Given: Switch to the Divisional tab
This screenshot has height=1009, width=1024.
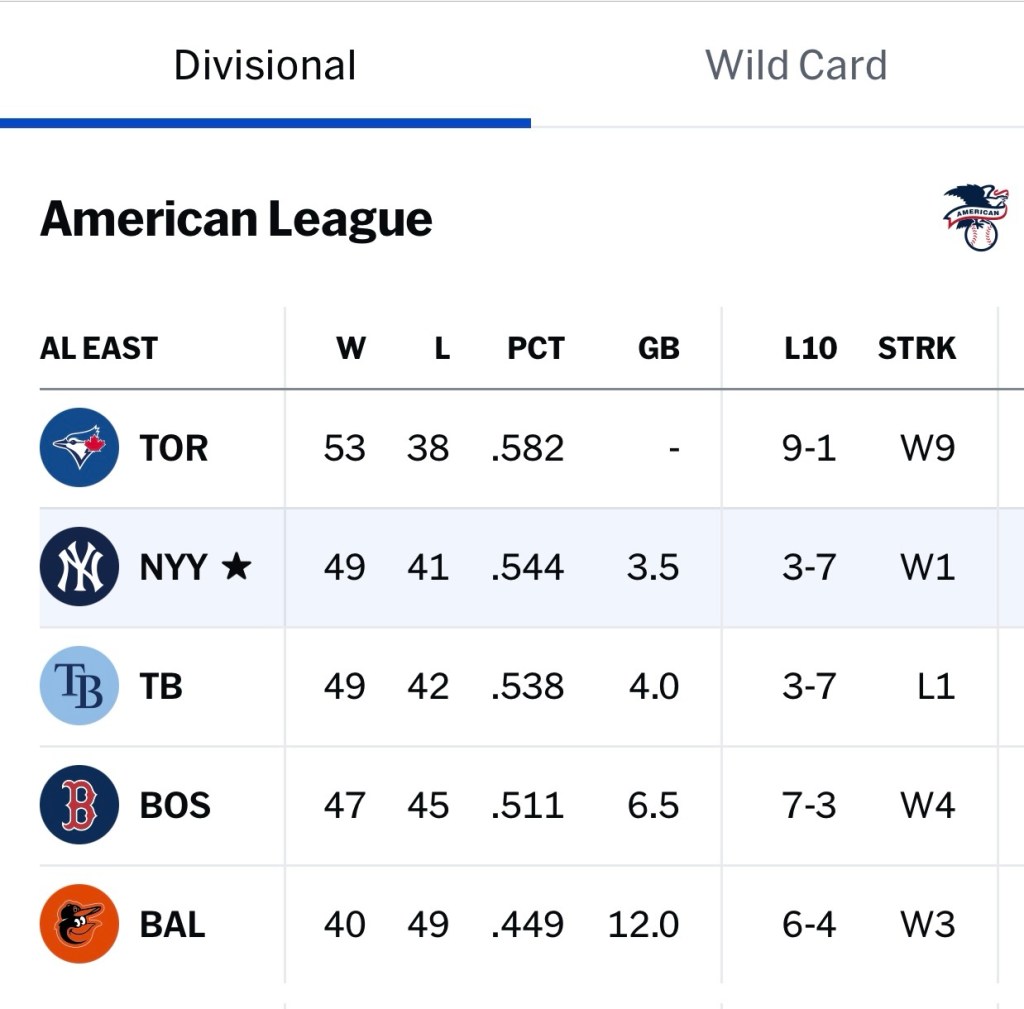Looking at the screenshot, I should pyautogui.click(x=265, y=66).
